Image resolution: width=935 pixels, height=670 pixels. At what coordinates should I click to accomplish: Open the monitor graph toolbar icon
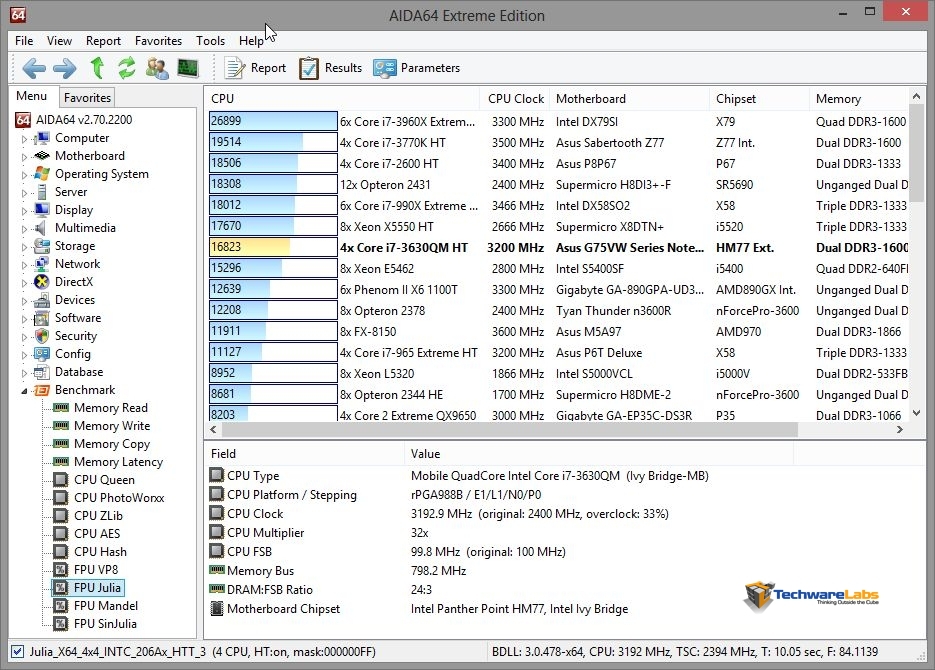click(x=188, y=68)
